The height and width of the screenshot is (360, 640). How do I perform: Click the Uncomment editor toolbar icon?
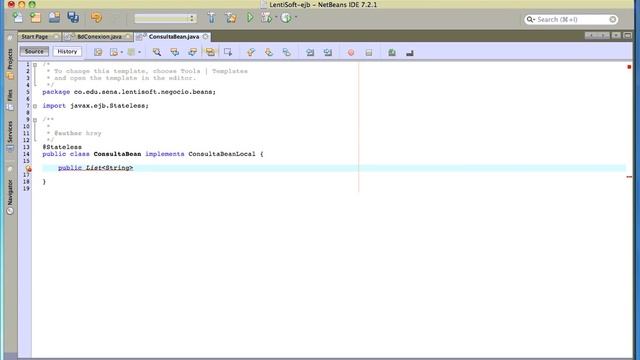(410, 53)
